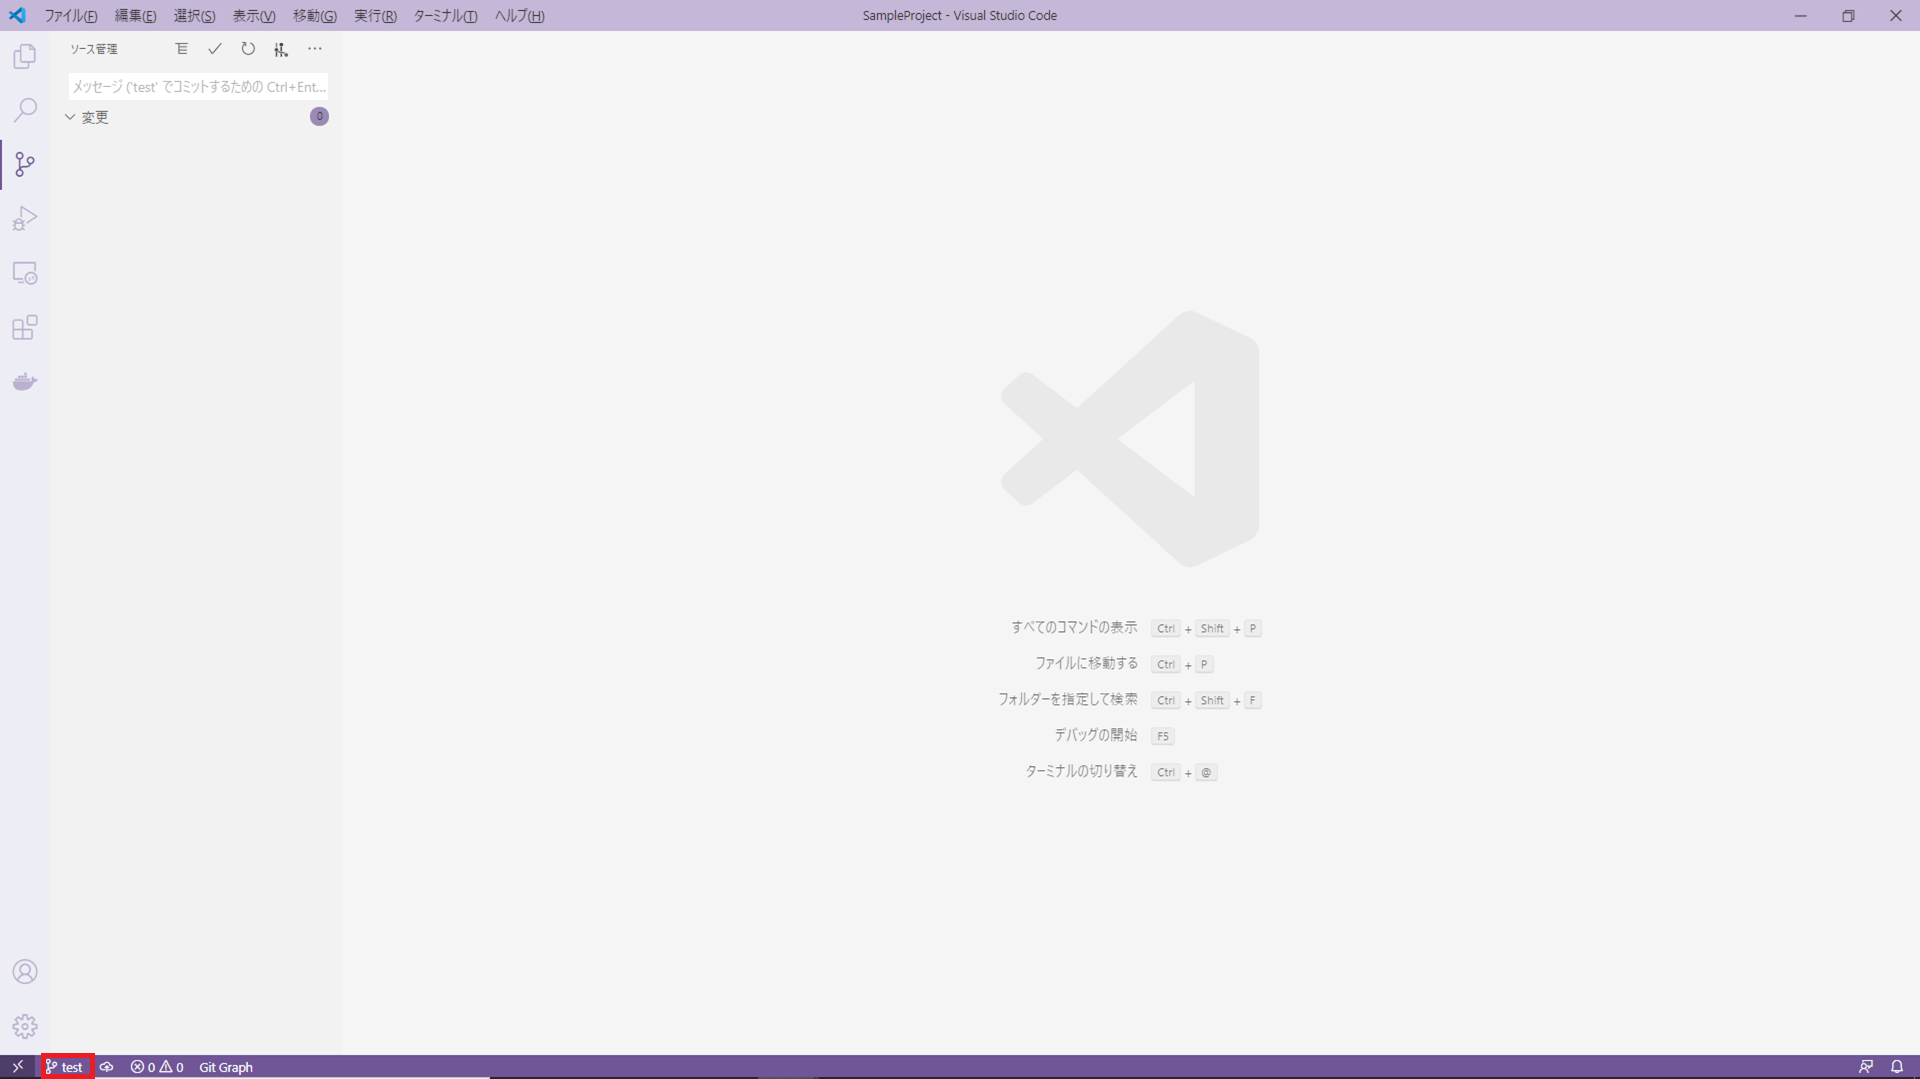Click the remote window icon in status bar
The width and height of the screenshot is (1920, 1079).
(18, 1067)
